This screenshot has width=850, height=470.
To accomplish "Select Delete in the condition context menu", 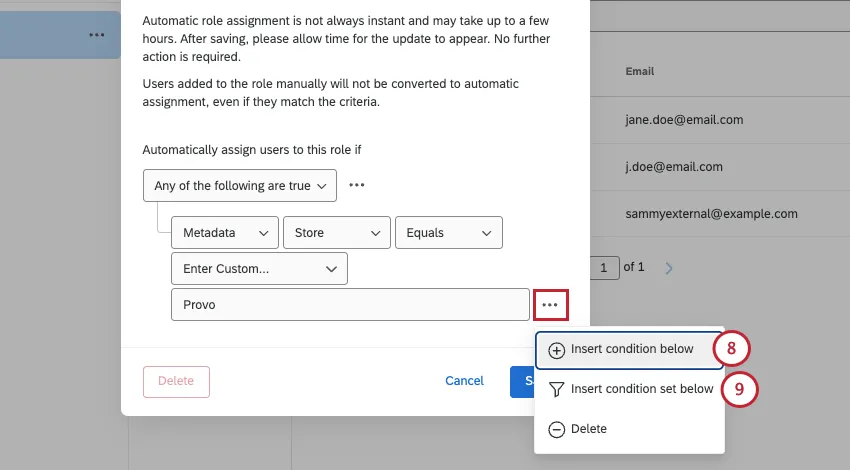I will coord(629,429).
